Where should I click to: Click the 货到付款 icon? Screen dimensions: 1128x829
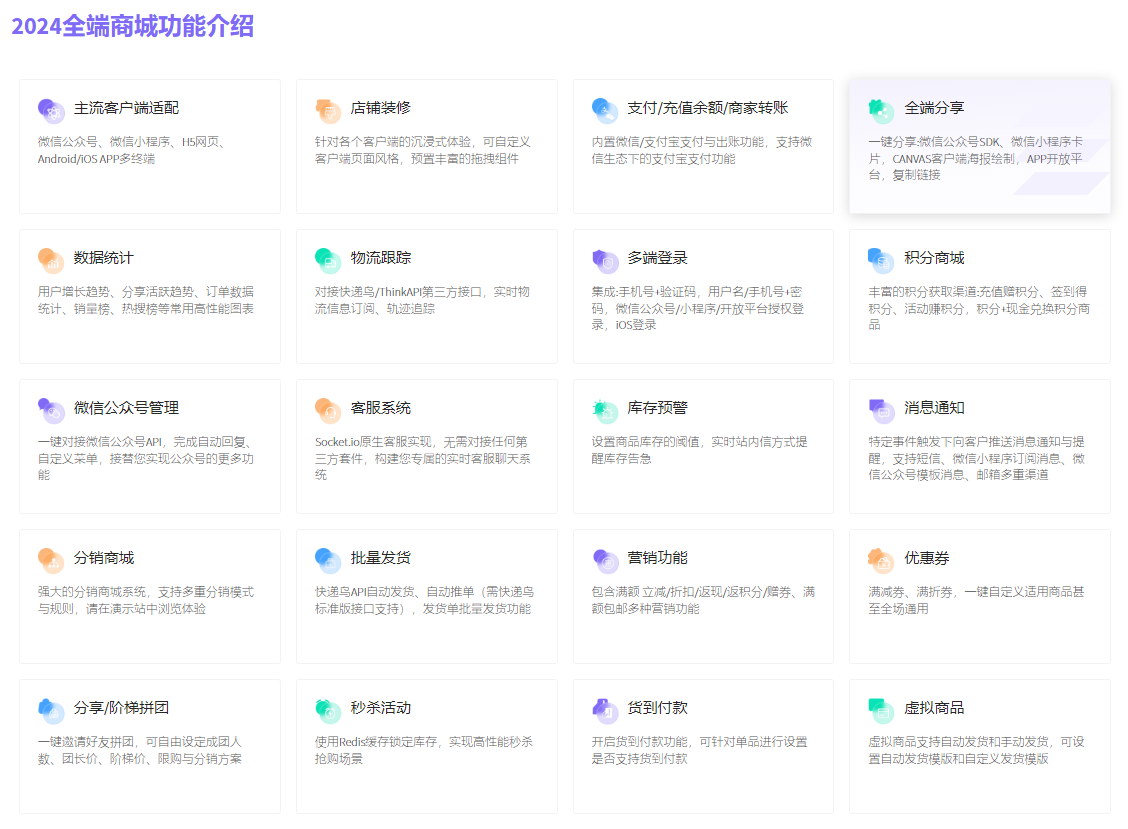coord(605,710)
